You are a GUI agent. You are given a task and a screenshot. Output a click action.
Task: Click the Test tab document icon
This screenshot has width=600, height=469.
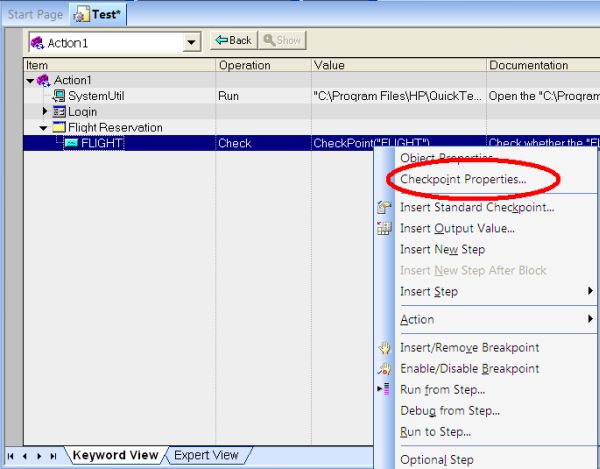(x=81, y=15)
